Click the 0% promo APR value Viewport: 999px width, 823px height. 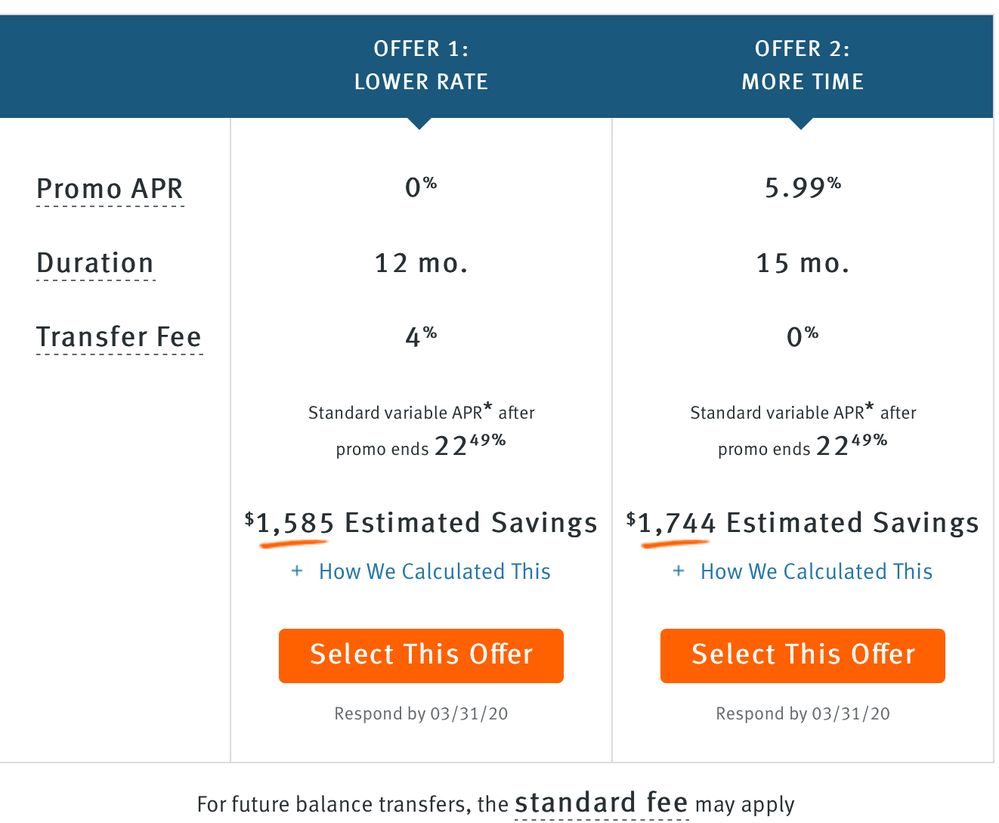click(x=421, y=187)
